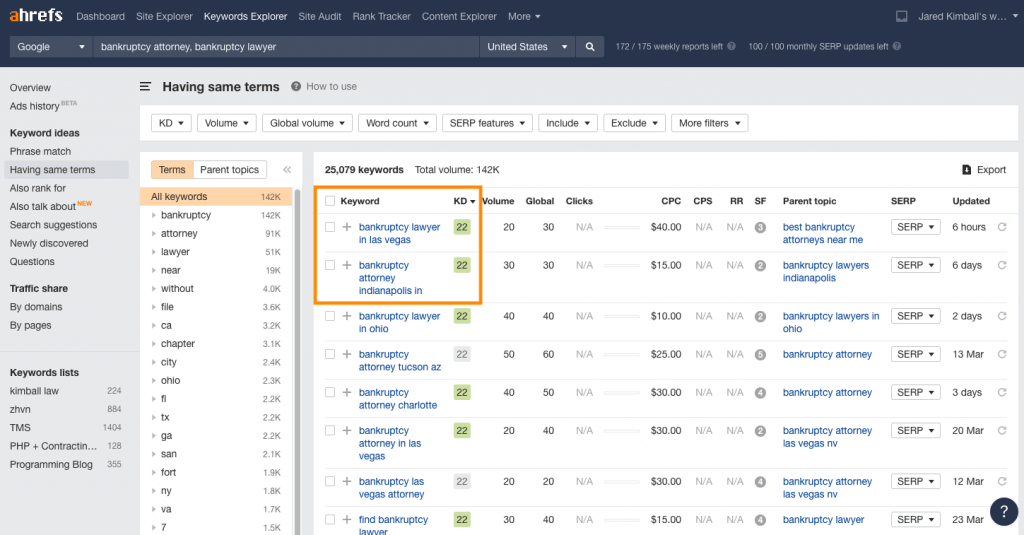Click the monthly SERP updates help icon
This screenshot has height=535, width=1024.
897,46
